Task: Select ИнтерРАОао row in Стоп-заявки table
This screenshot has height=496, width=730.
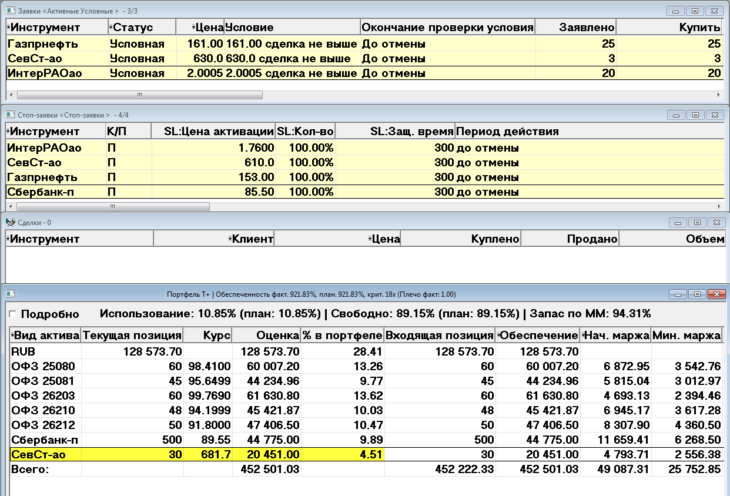Action: pos(365,148)
